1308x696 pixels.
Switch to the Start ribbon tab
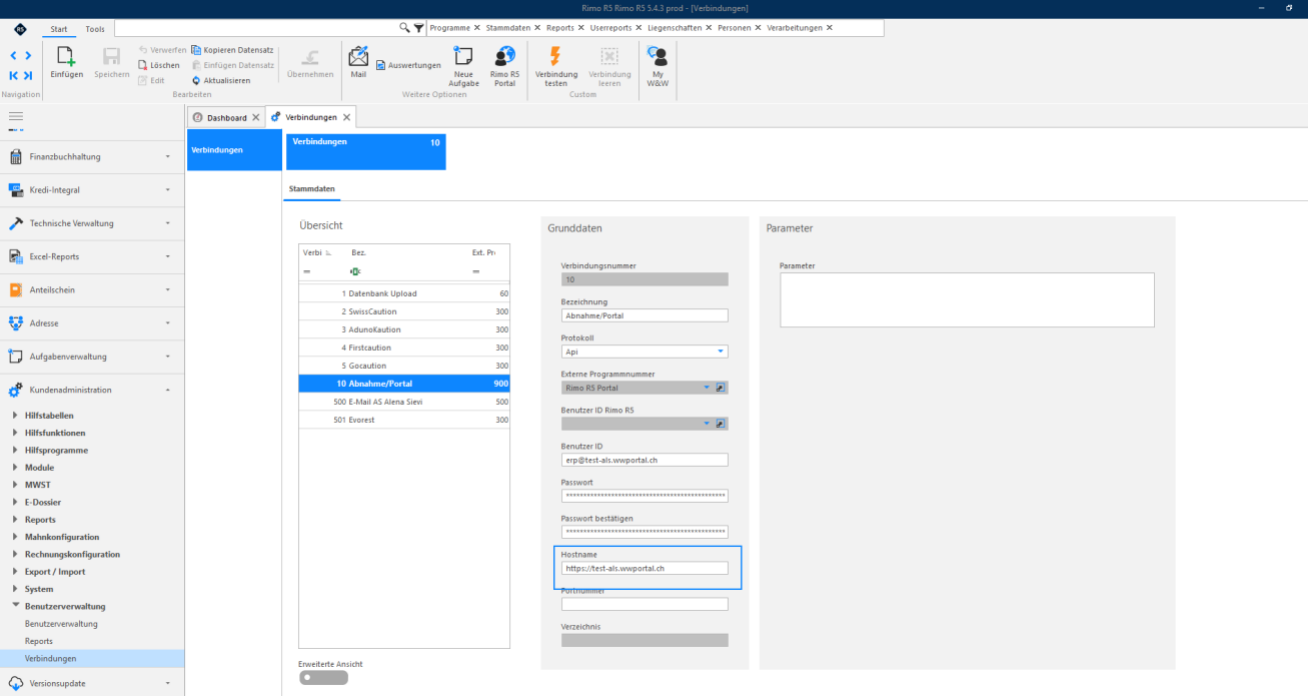click(x=59, y=29)
